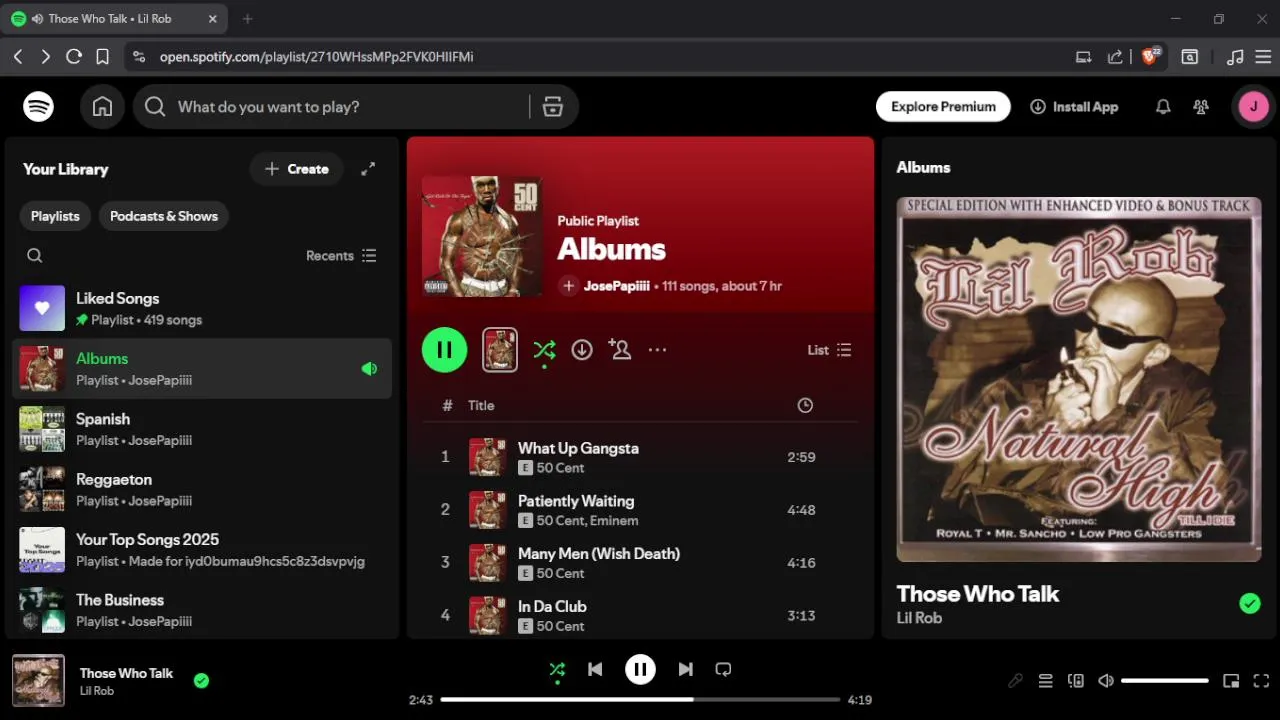Filter the library by Podcasts & Shows
The height and width of the screenshot is (720, 1280).
[164, 216]
